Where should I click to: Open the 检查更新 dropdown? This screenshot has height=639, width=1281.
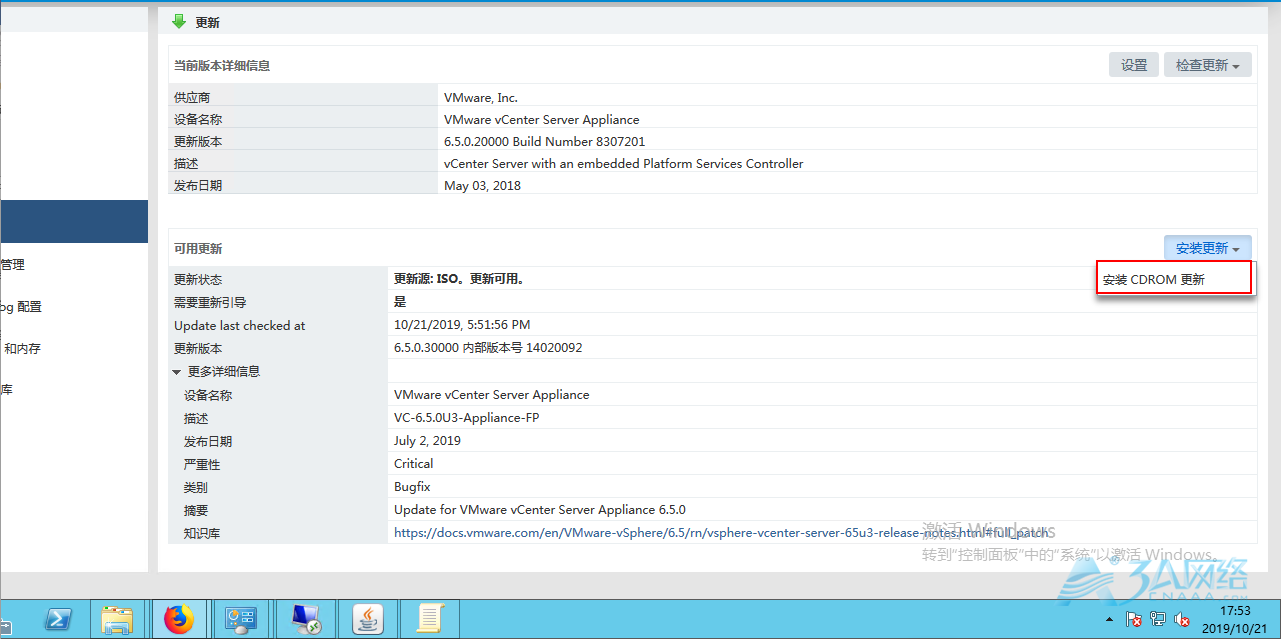pos(1207,65)
